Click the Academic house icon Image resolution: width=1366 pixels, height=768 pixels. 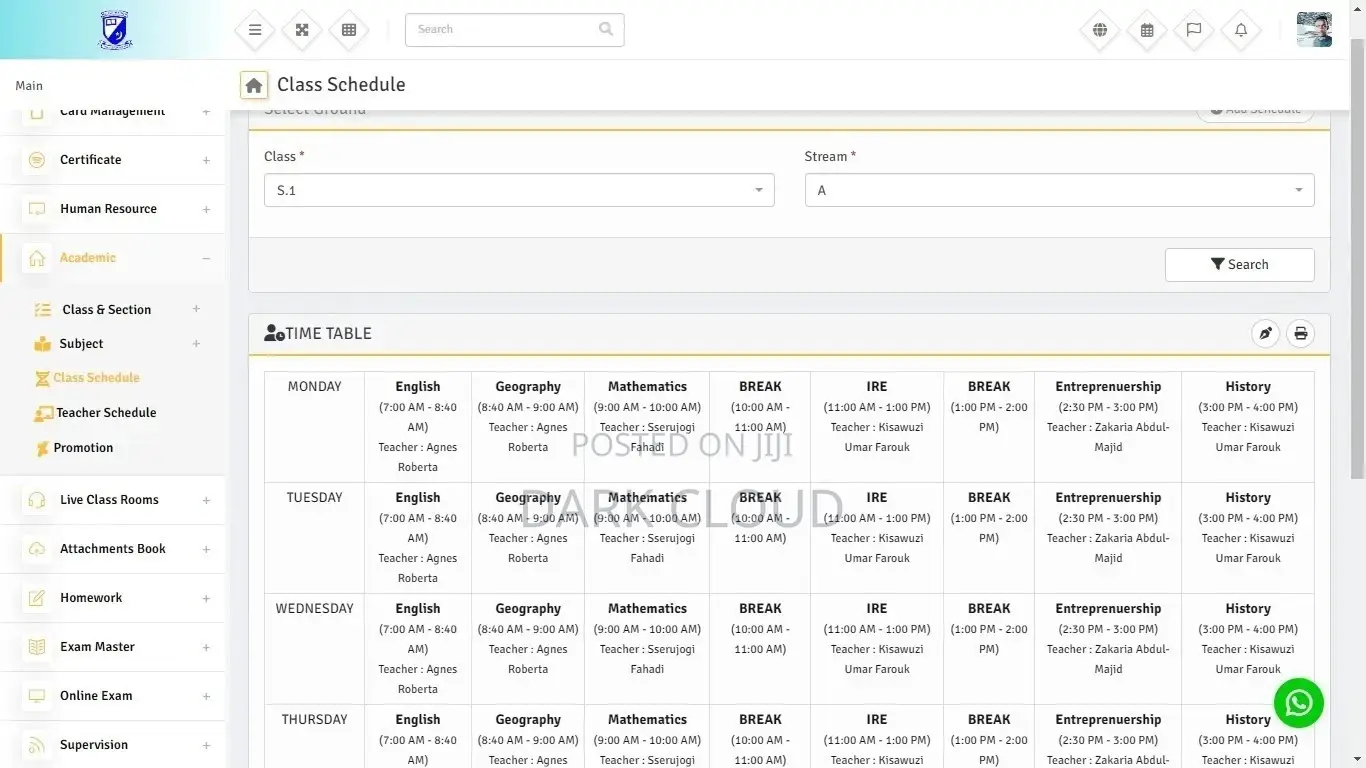pos(37,258)
